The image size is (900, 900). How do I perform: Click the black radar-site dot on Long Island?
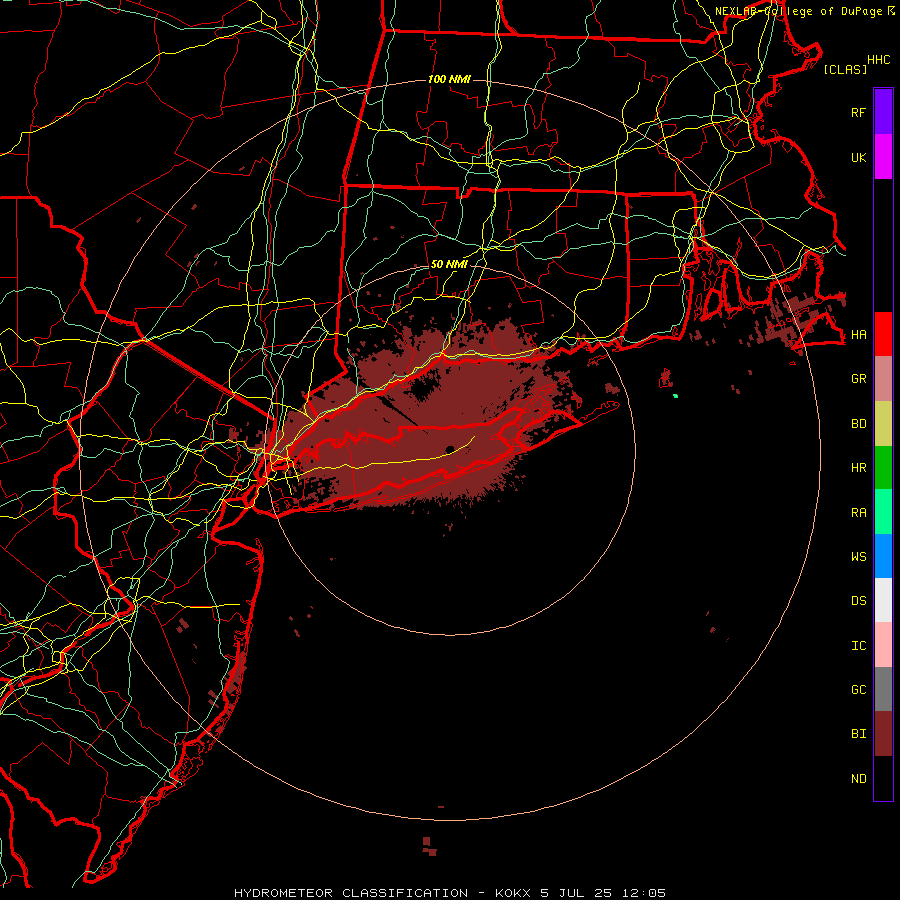click(450, 449)
